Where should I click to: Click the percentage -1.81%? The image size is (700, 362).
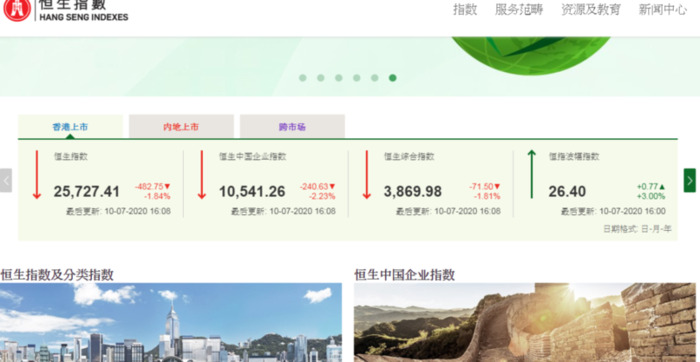pos(487,196)
